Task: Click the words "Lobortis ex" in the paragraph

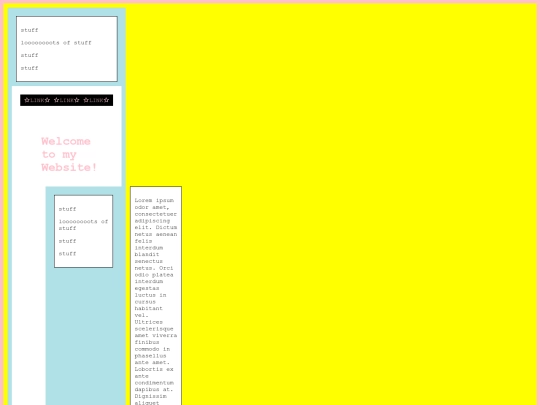Action: (154, 369)
